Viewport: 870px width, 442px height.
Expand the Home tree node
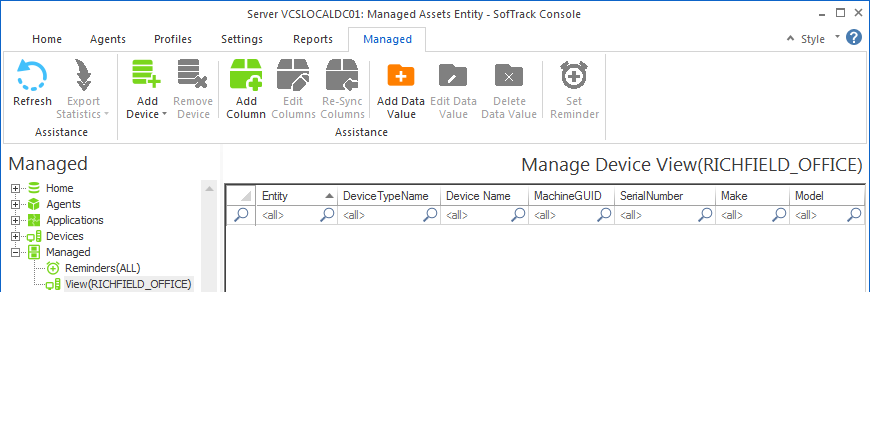(x=16, y=188)
